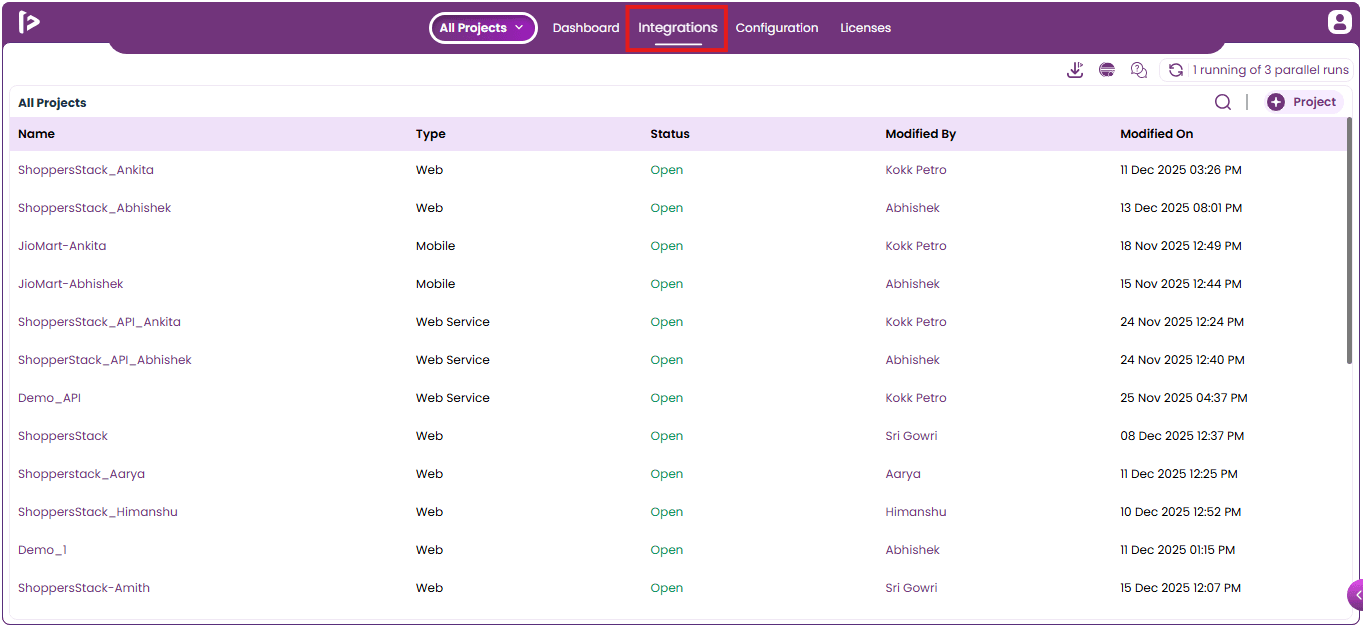Click Open status of Demo_API row

(x=667, y=398)
